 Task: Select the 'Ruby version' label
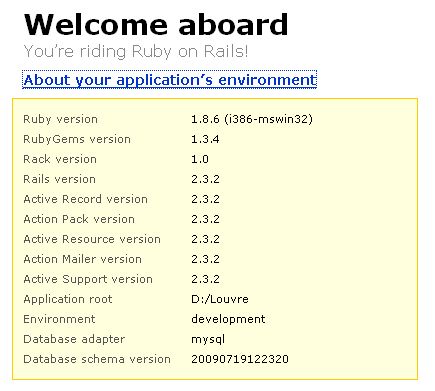pyautogui.click(x=60, y=119)
